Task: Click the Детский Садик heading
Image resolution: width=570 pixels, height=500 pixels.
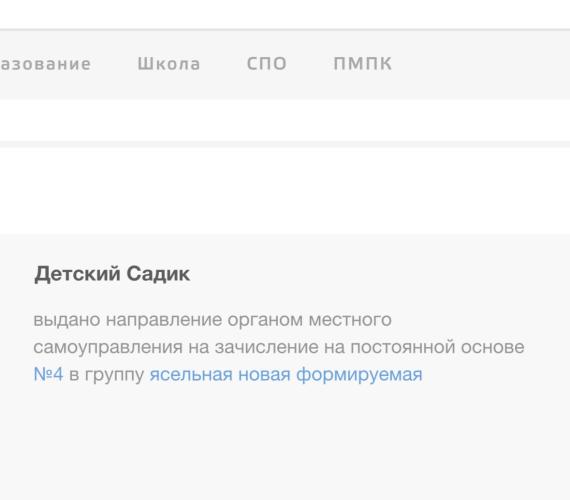Action: click(112, 274)
